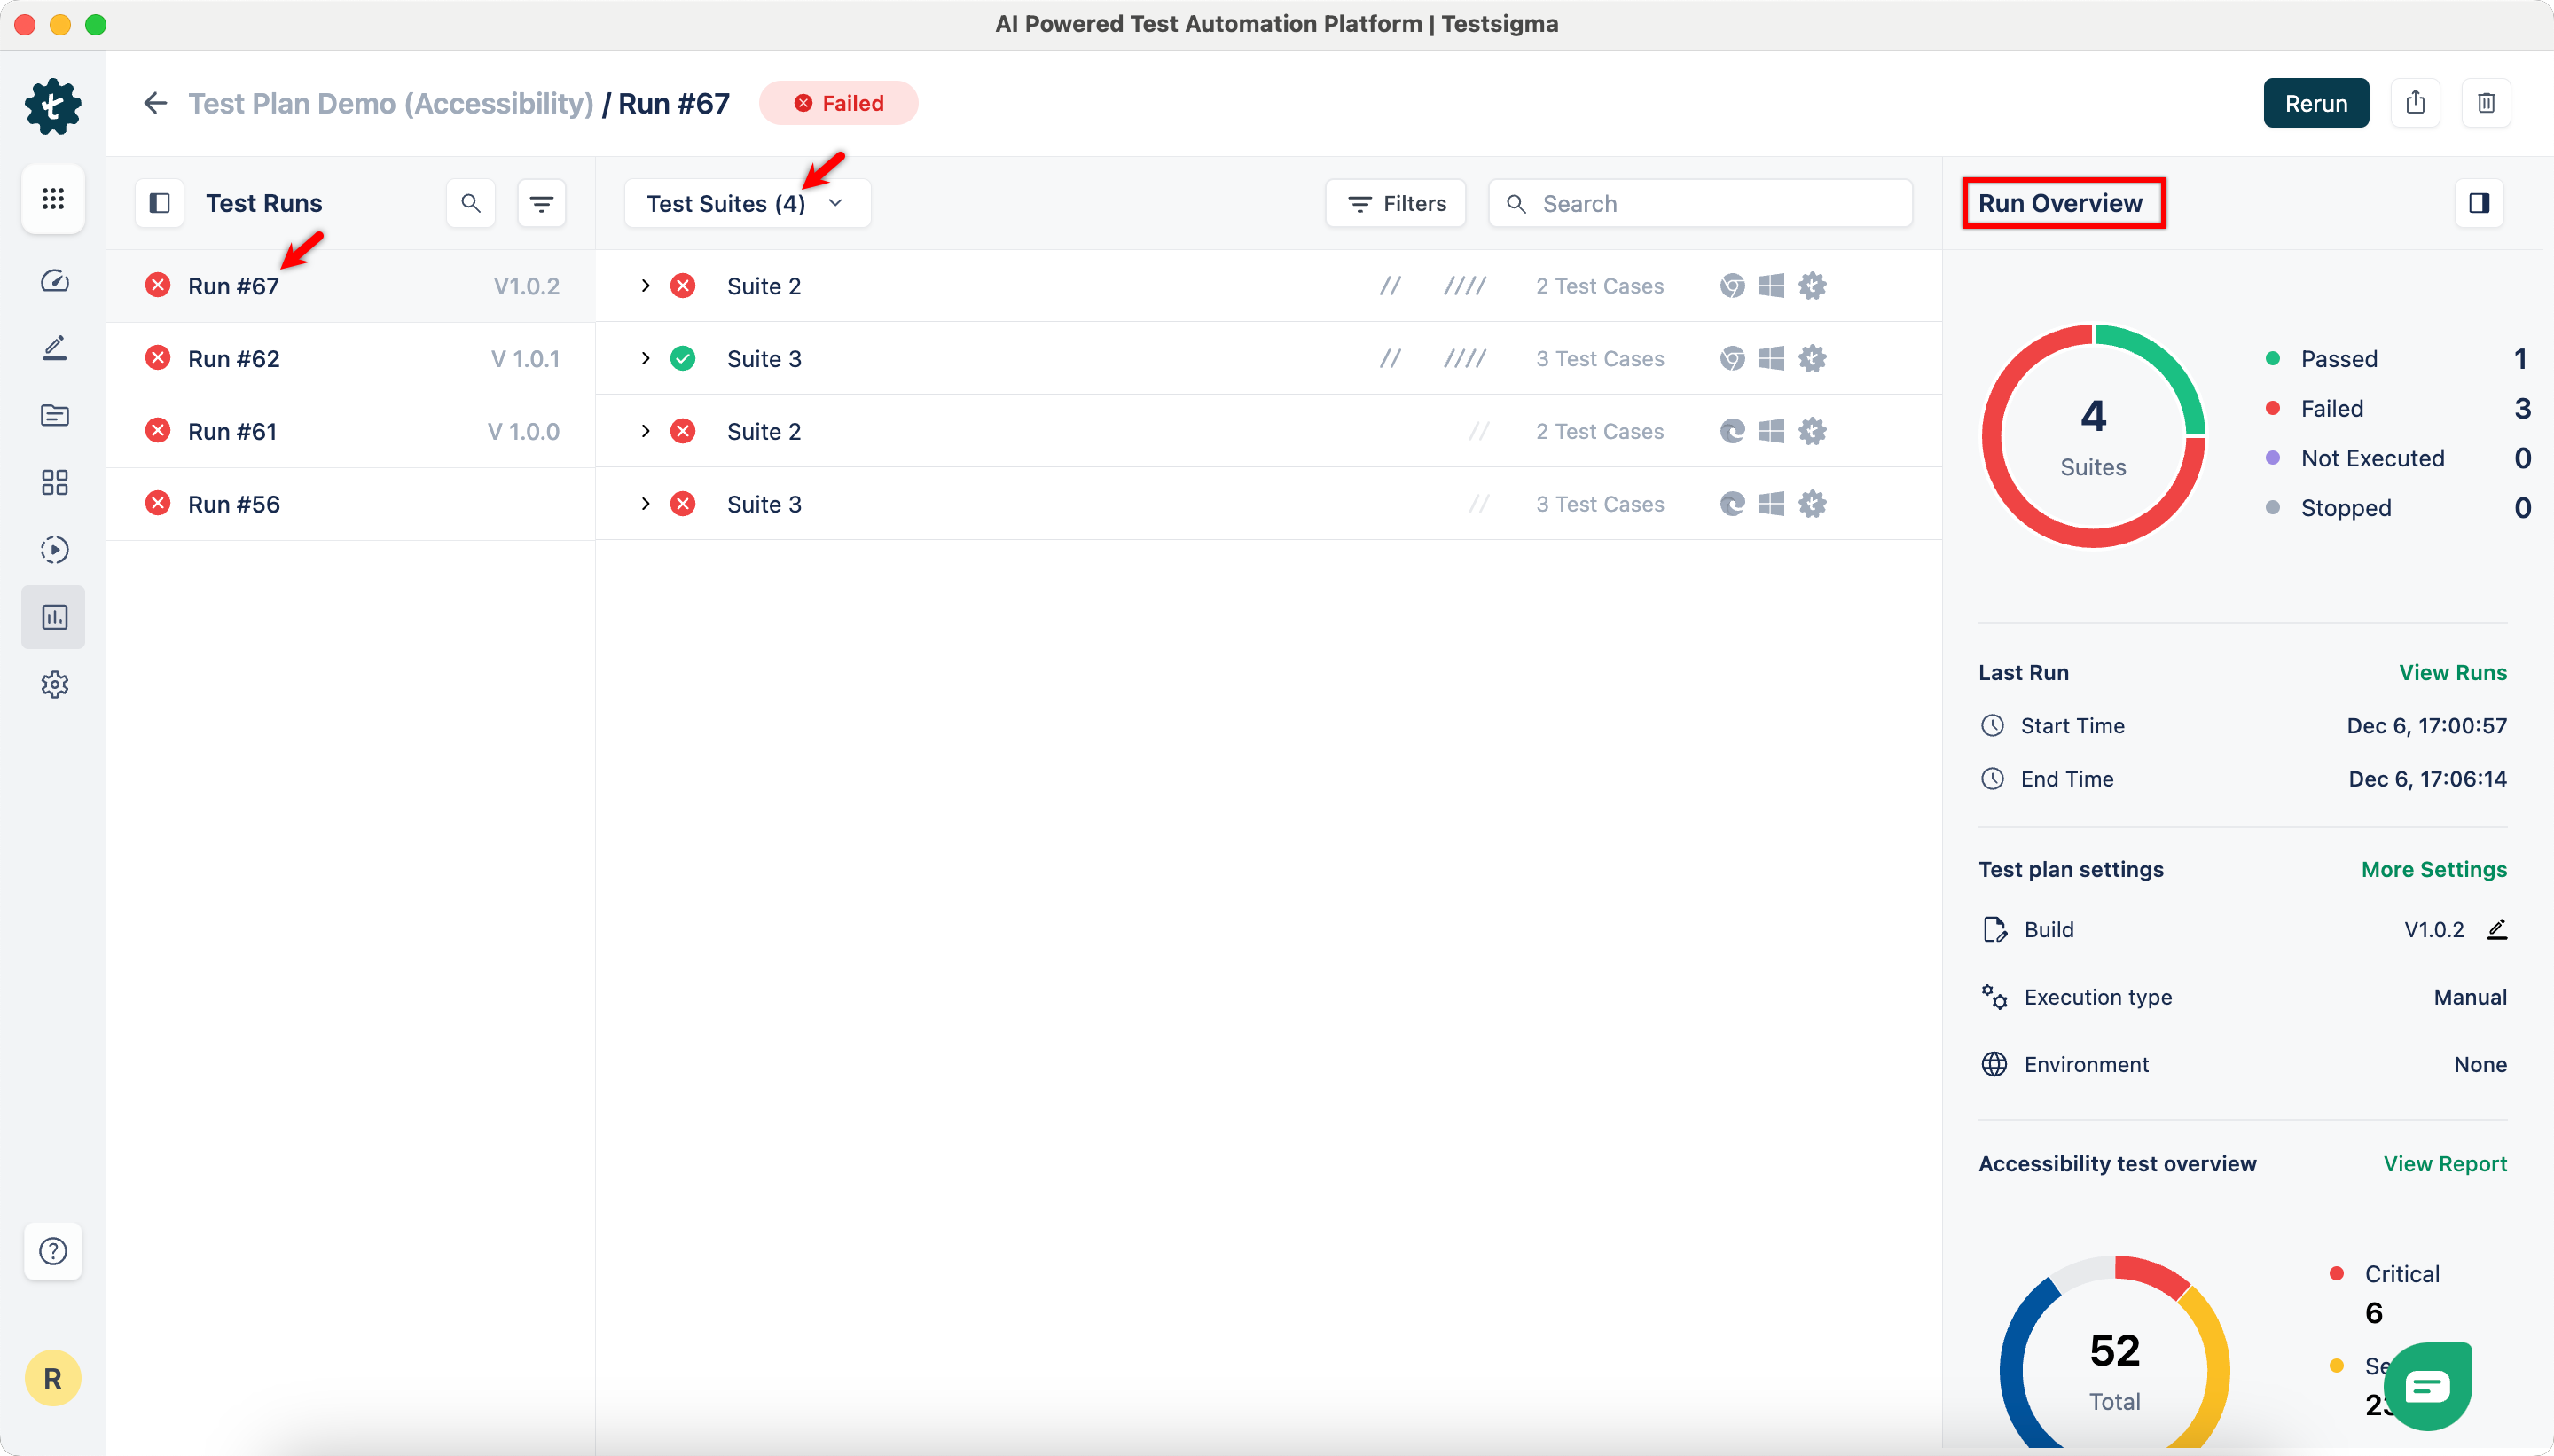Collapse the Test Runs left panel toggle
The width and height of the screenshot is (2554, 1456).
(159, 204)
